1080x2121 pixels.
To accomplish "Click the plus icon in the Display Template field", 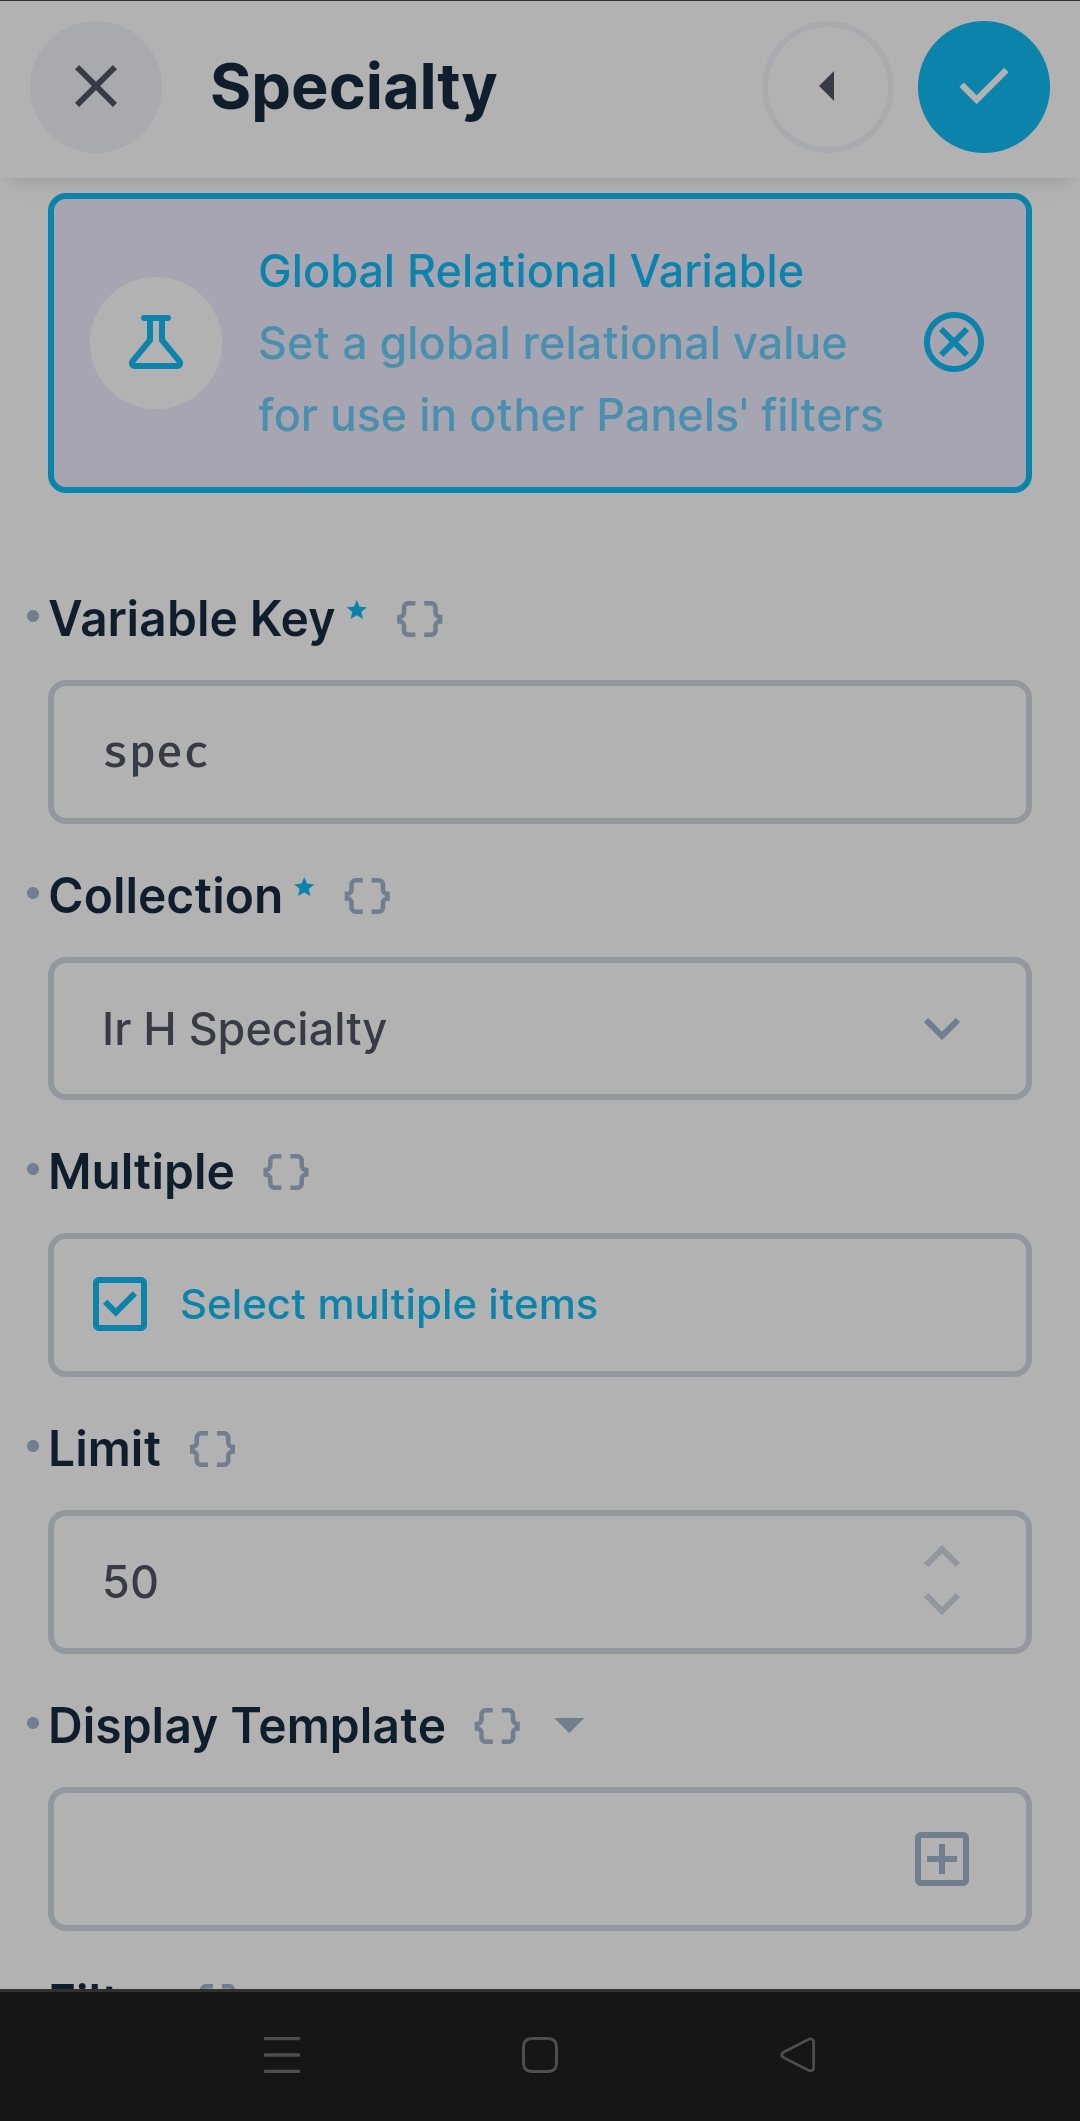I will pos(941,1859).
